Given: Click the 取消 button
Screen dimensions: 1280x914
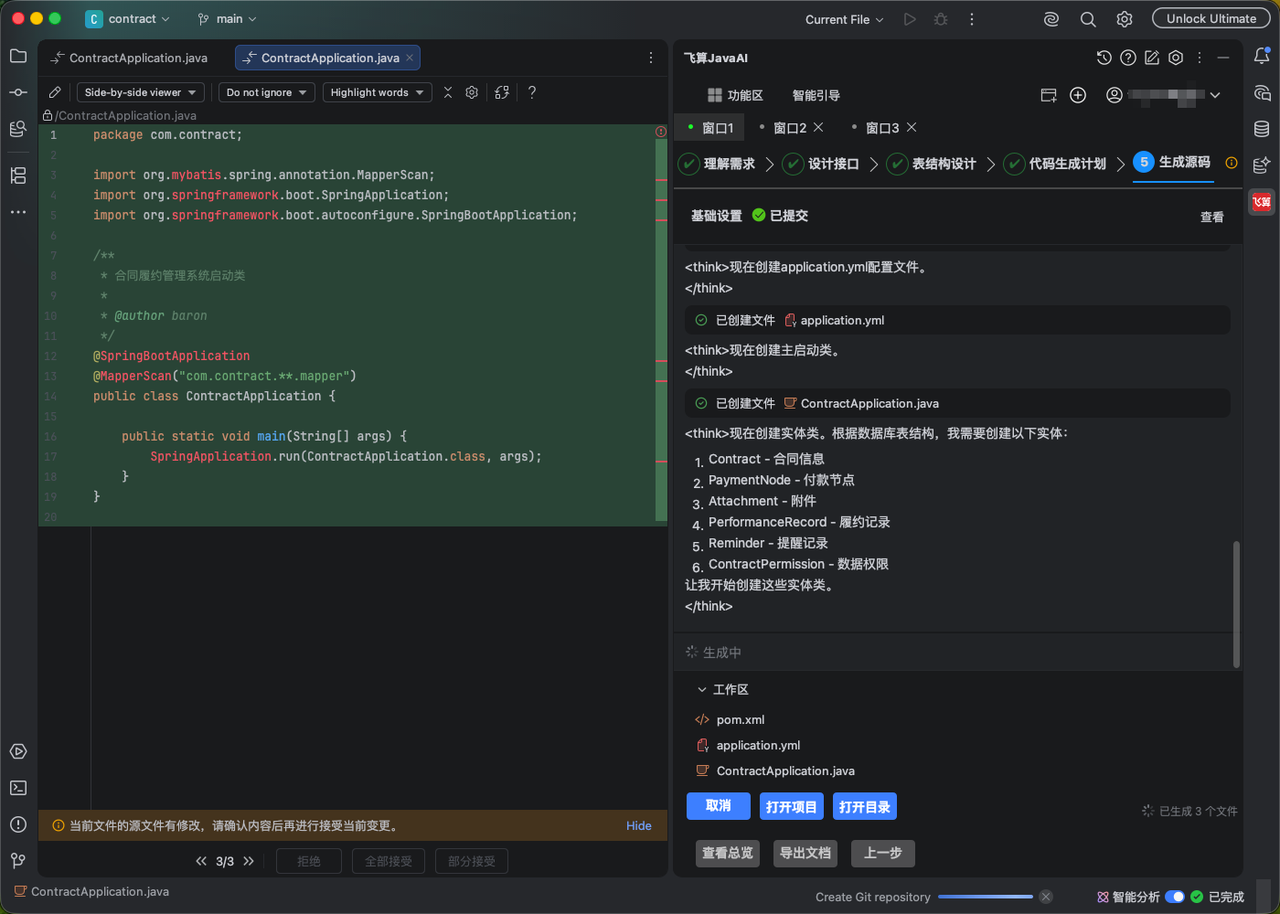Looking at the screenshot, I should pyautogui.click(x=718, y=806).
